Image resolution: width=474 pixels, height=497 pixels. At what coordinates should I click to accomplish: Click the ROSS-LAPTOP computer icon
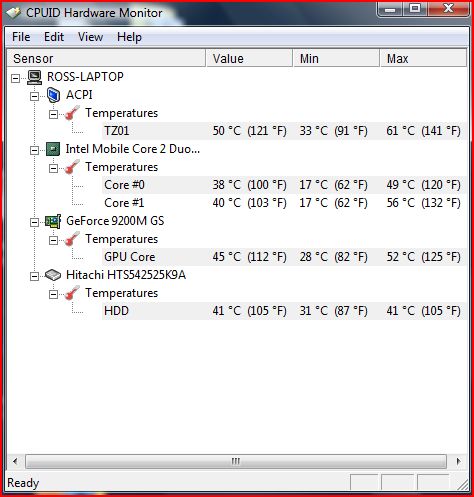point(34,77)
